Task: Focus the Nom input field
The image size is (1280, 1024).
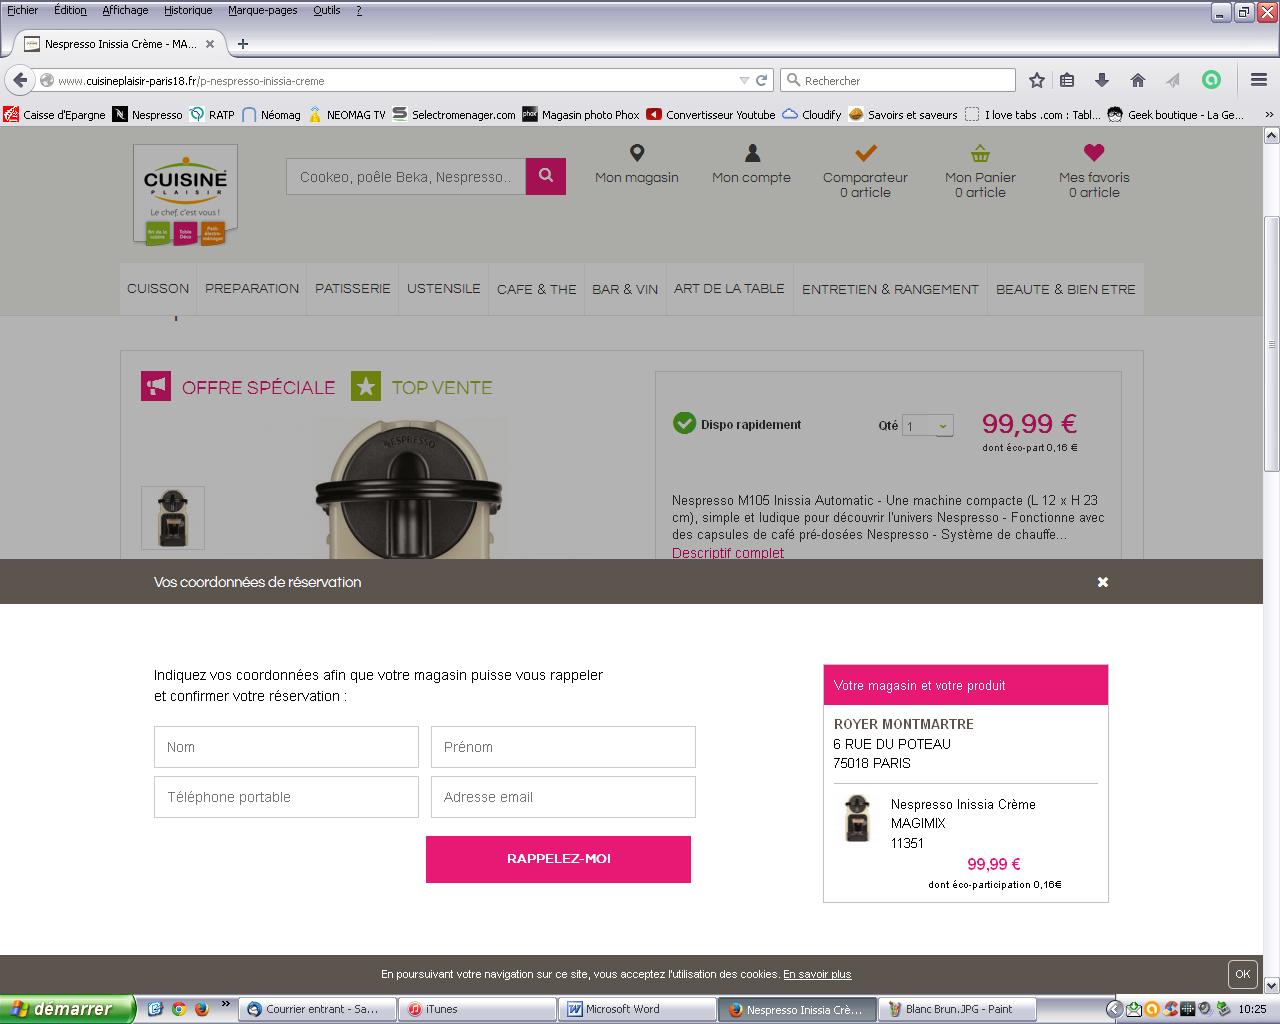Action: tap(286, 747)
